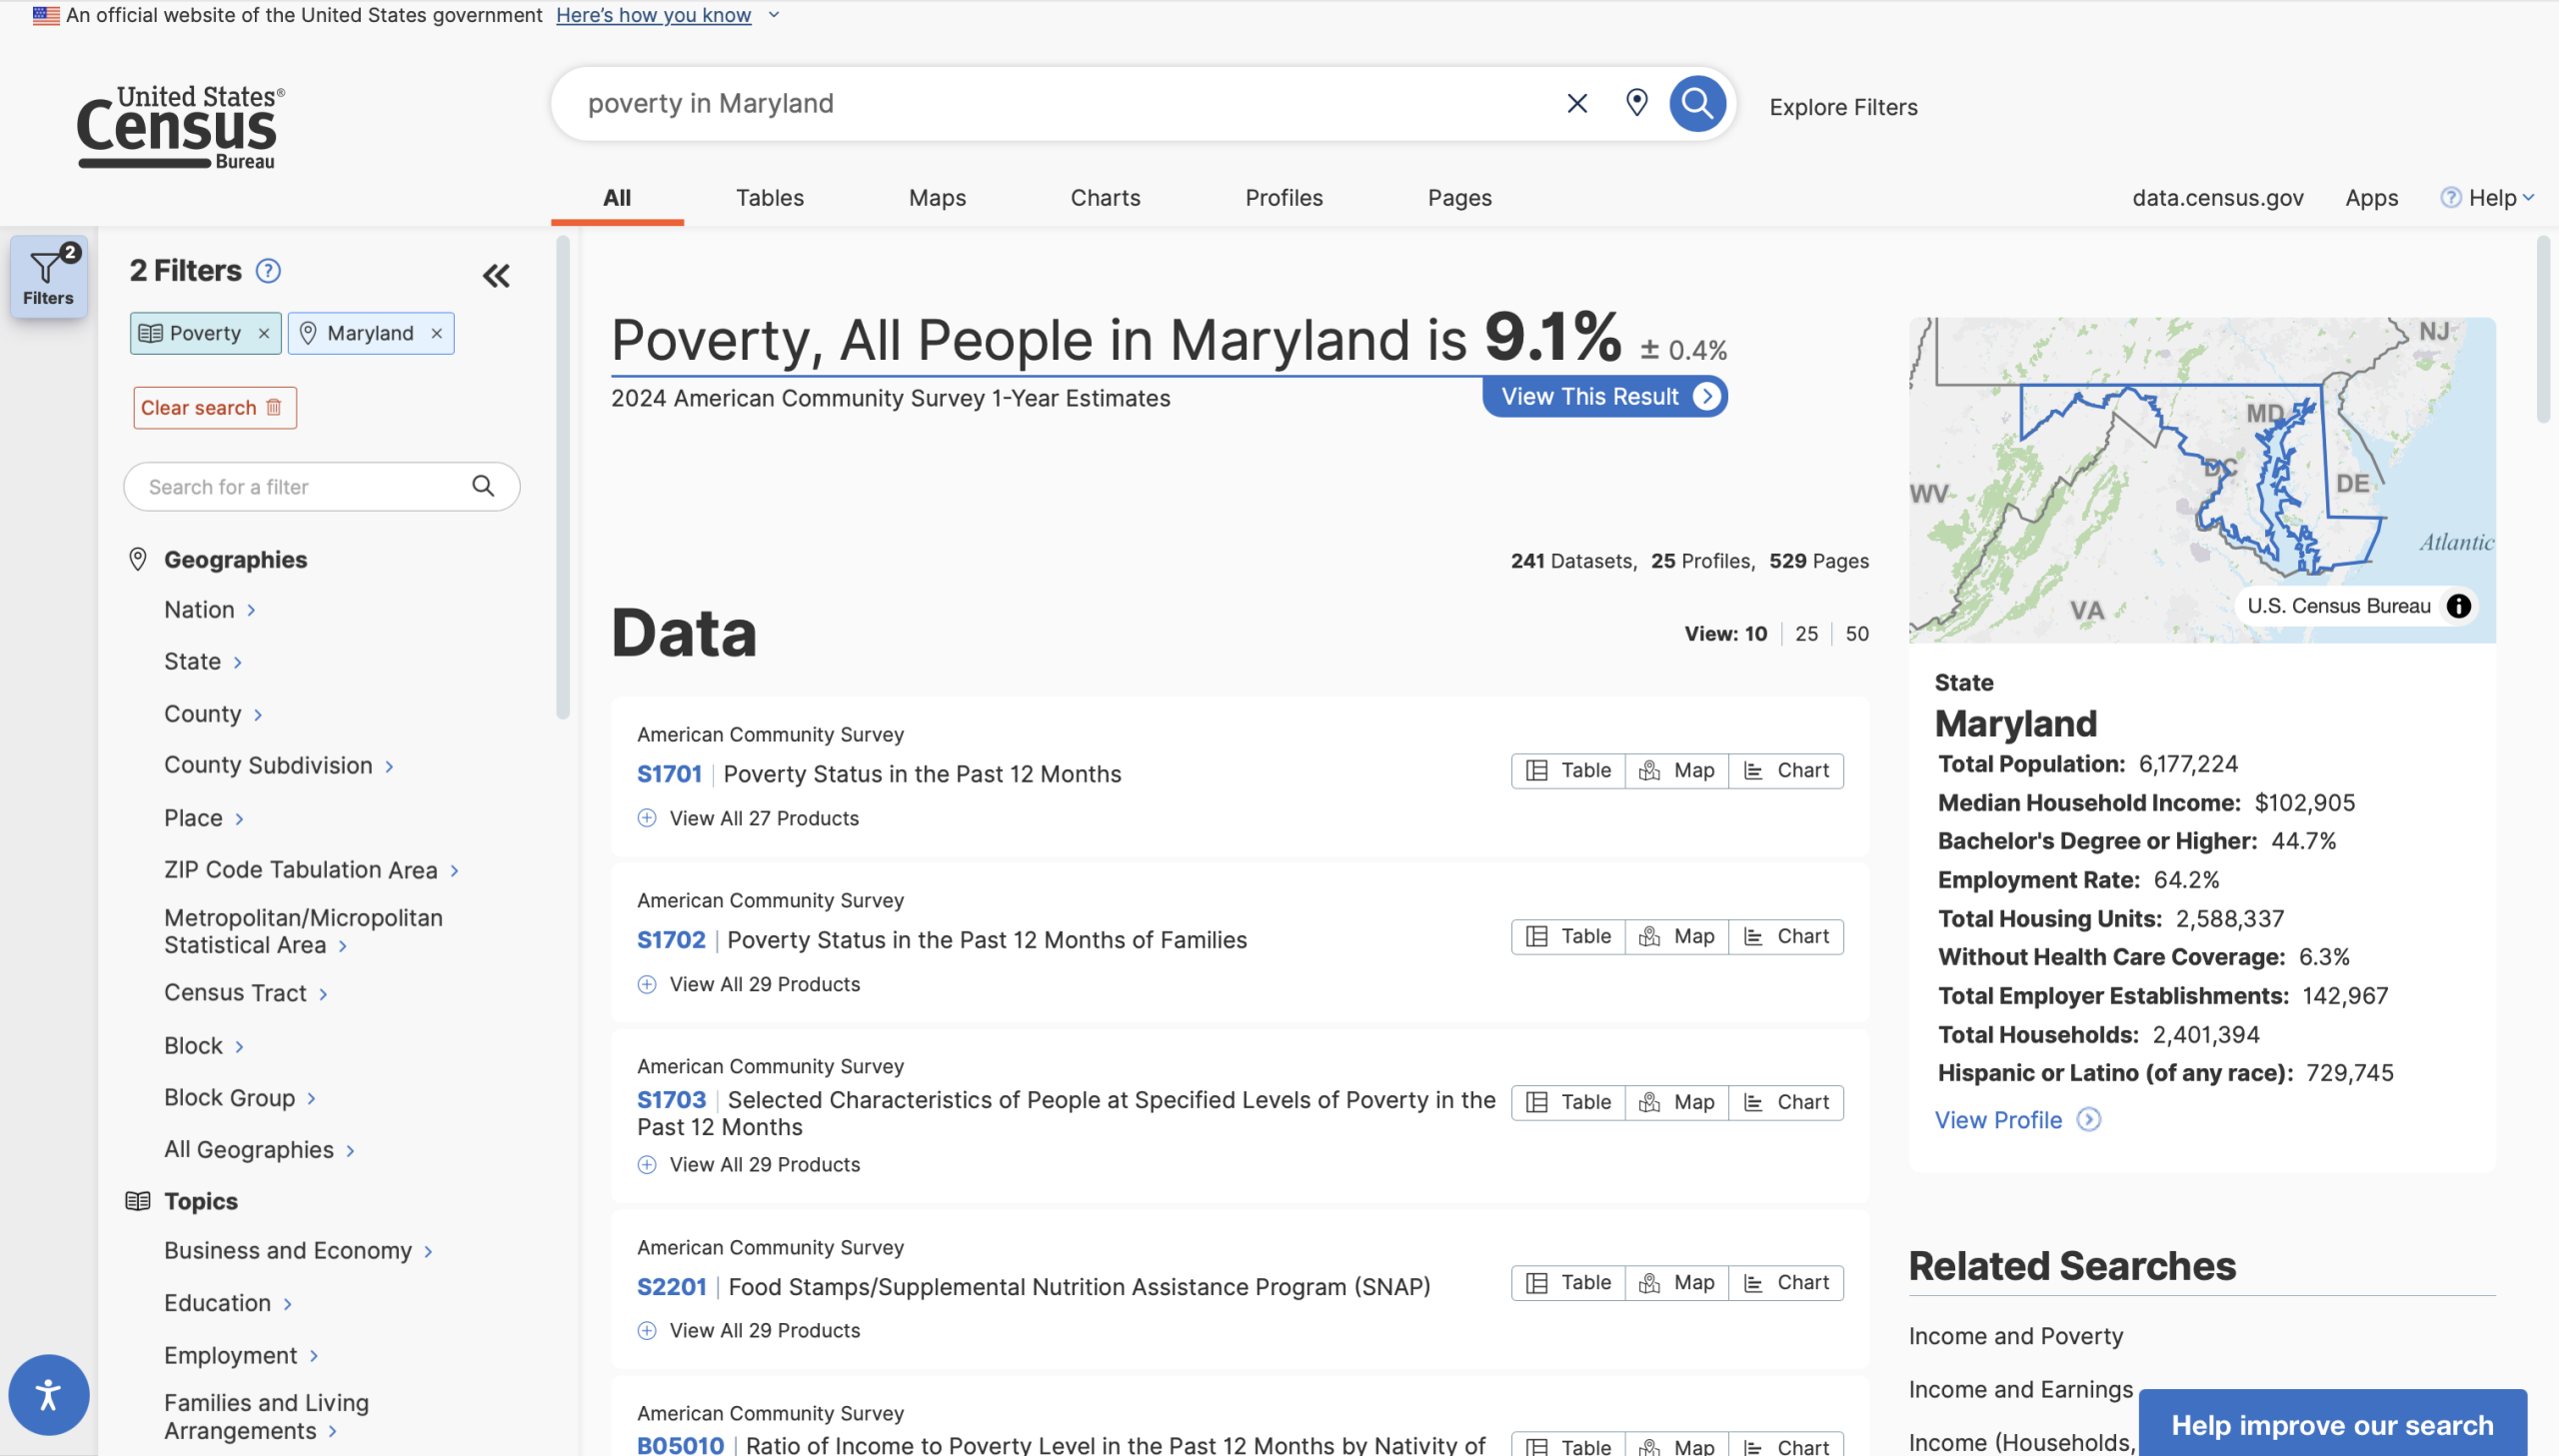Set results view to 25 per page

[x=1806, y=634]
